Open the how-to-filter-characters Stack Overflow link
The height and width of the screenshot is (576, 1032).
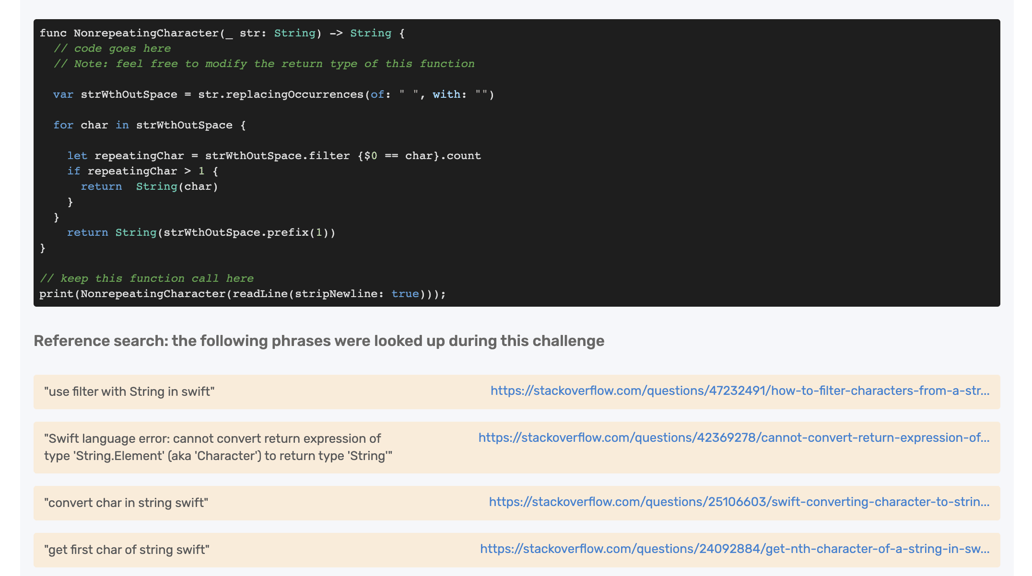point(739,391)
